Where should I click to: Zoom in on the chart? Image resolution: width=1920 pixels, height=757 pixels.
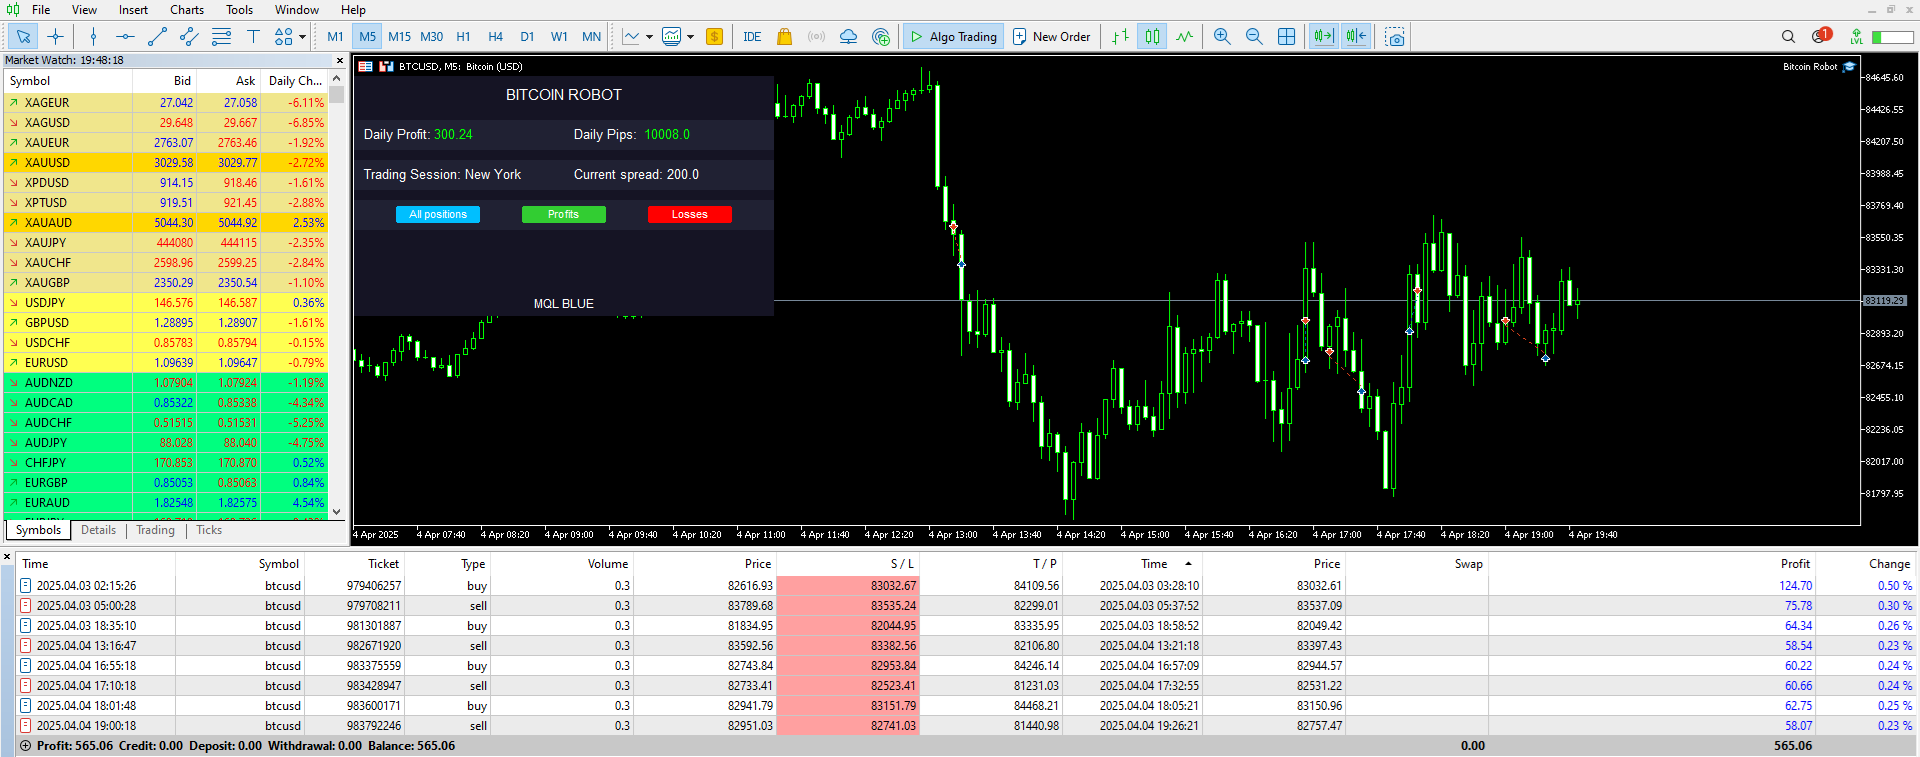coord(1222,37)
